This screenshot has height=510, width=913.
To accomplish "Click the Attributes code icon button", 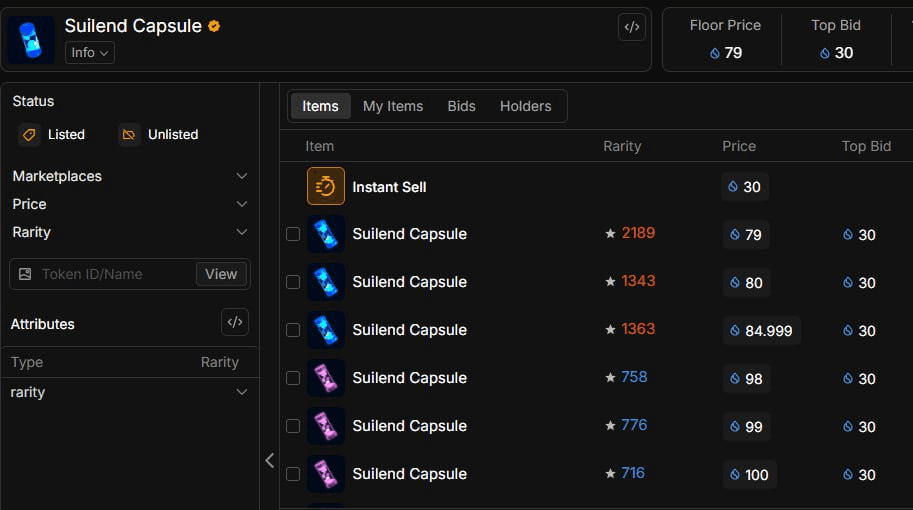I will pos(235,322).
